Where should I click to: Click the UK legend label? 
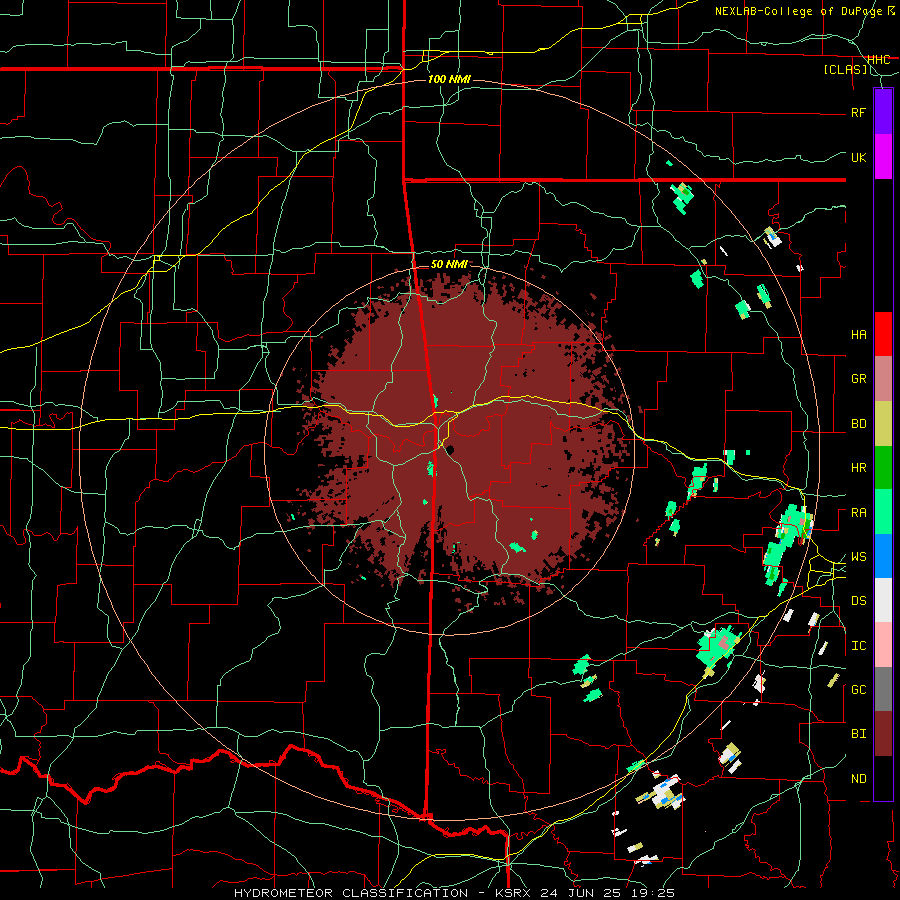click(858, 157)
